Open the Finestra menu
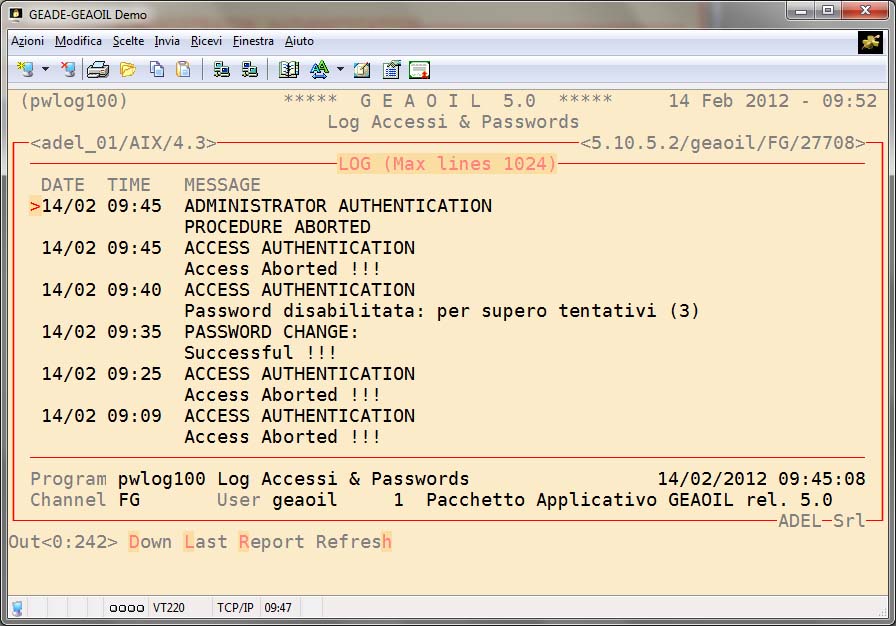Viewport: 896px width, 626px height. point(253,41)
